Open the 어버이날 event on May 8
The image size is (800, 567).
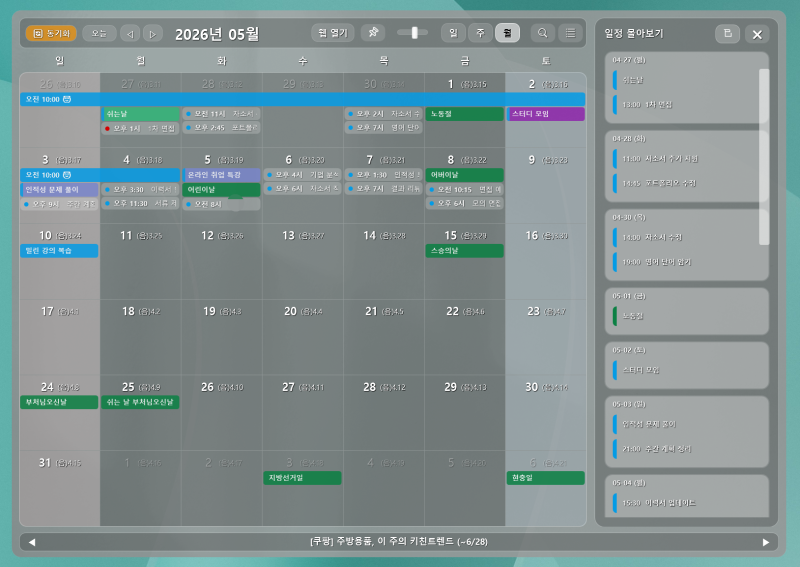pyautogui.click(x=465, y=175)
